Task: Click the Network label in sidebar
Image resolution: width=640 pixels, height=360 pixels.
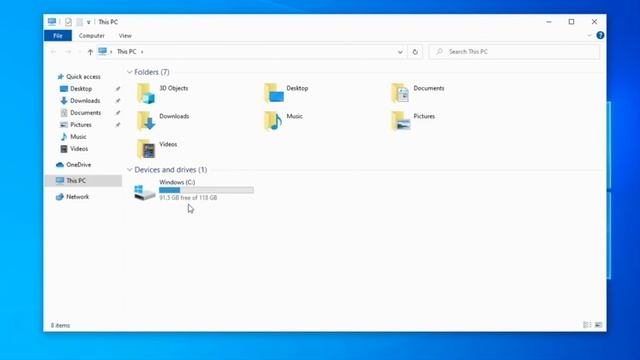Action: [78, 197]
